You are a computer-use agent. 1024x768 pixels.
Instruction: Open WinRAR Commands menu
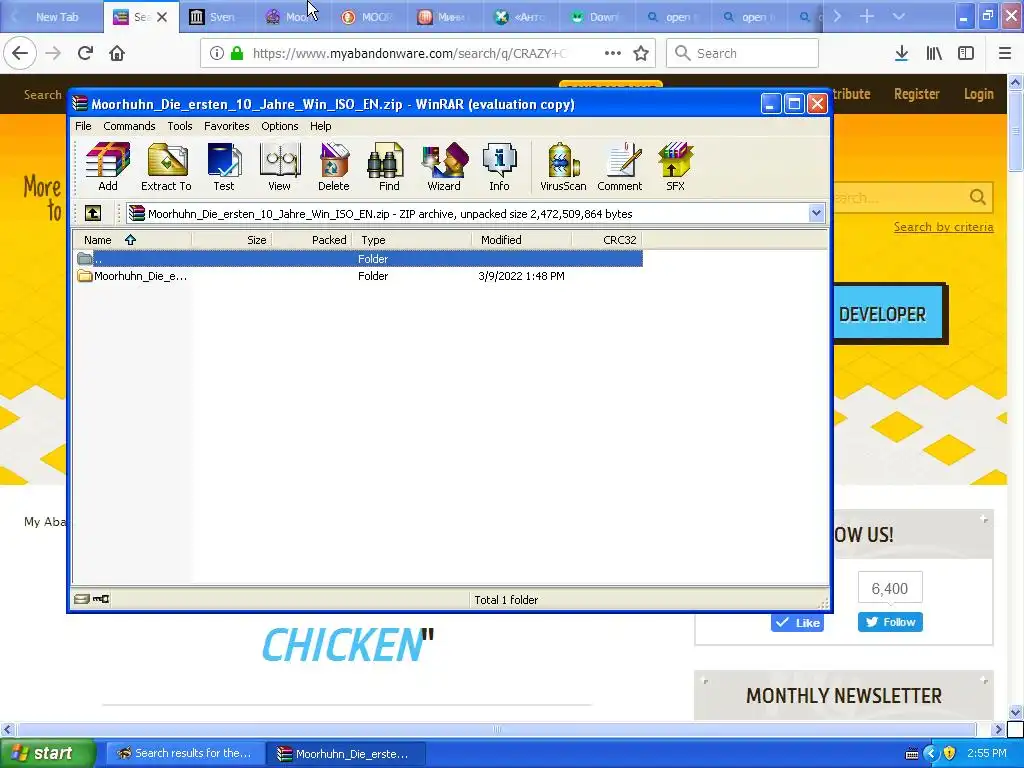[x=129, y=126]
